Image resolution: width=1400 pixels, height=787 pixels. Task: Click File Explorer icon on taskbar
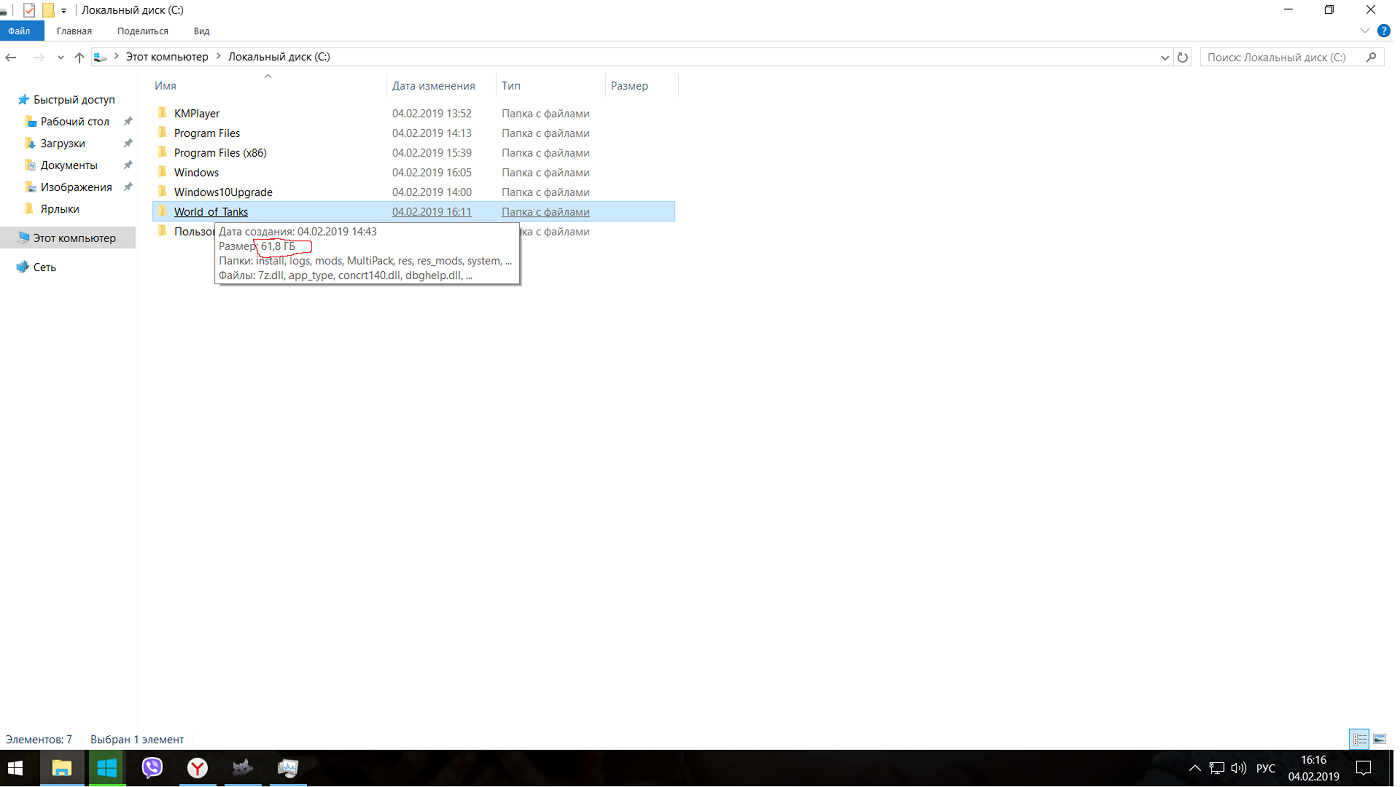coord(61,768)
